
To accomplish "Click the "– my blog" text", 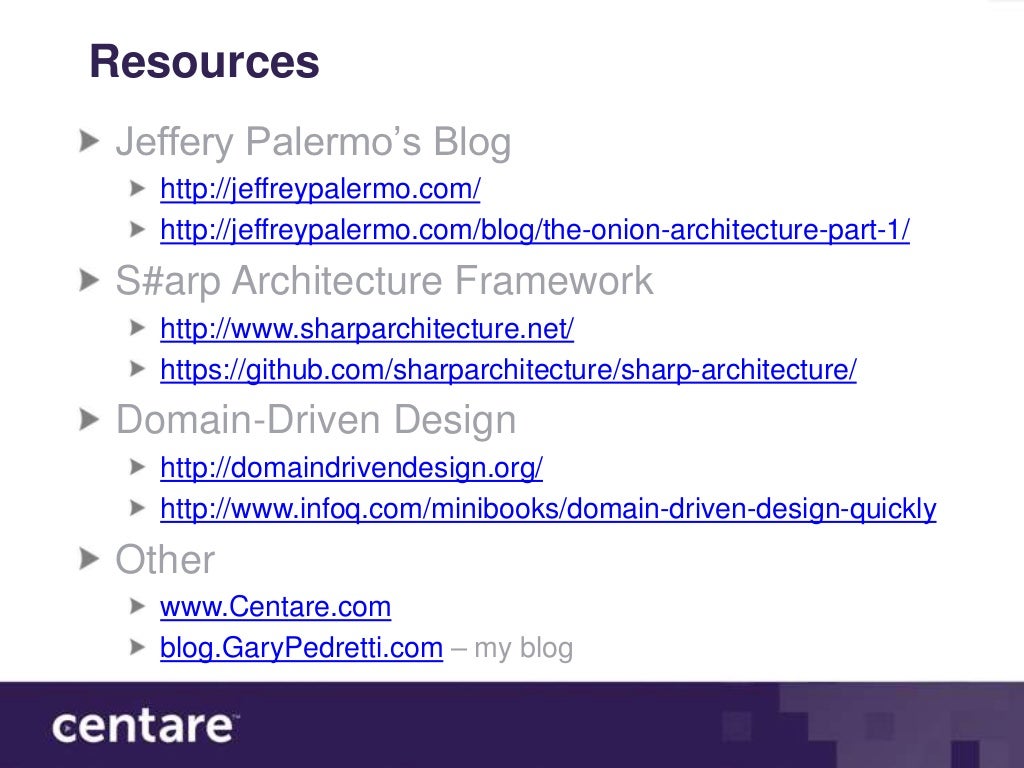I will pyautogui.click(x=512, y=648).
